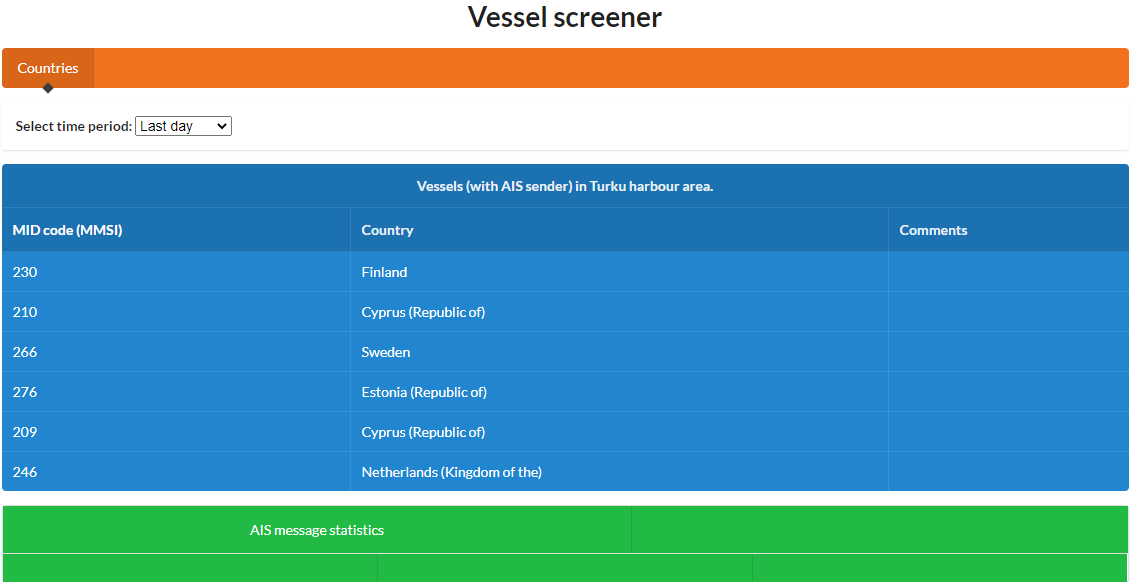The height and width of the screenshot is (582, 1132).
Task: Click the AIS message statistics header
Action: point(316,529)
